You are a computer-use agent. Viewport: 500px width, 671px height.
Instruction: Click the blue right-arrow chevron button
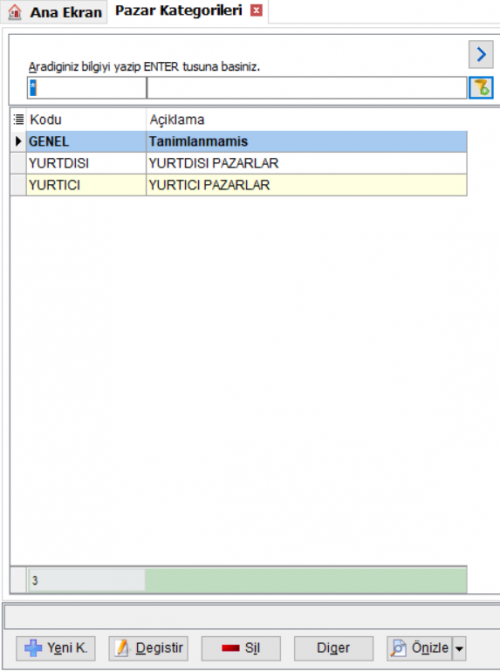(481, 54)
